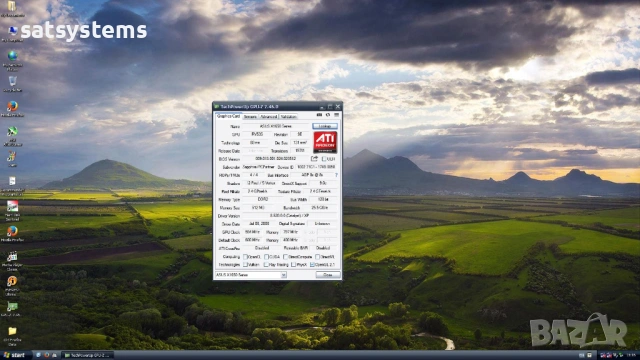The height and width of the screenshot is (360, 640).
Task: Click the ATI Radeon logo
Action: pos(325,142)
